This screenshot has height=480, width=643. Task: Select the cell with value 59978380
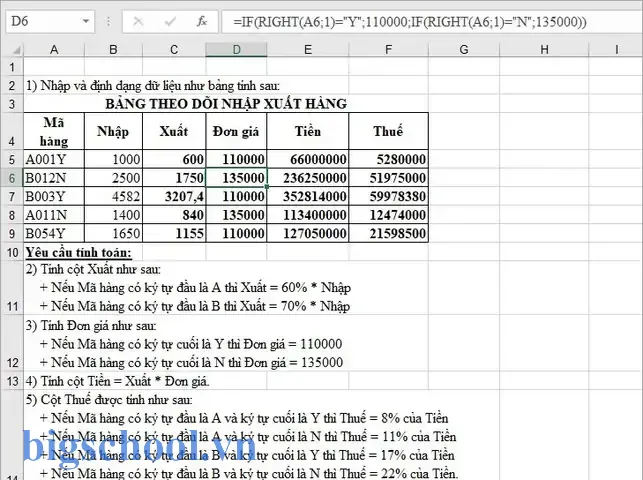click(388, 196)
